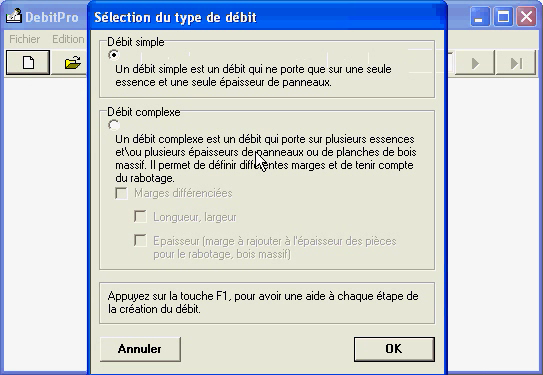This screenshot has height=375, width=543.
Task: Select the Débit complexe radio button
Action: pos(114,125)
